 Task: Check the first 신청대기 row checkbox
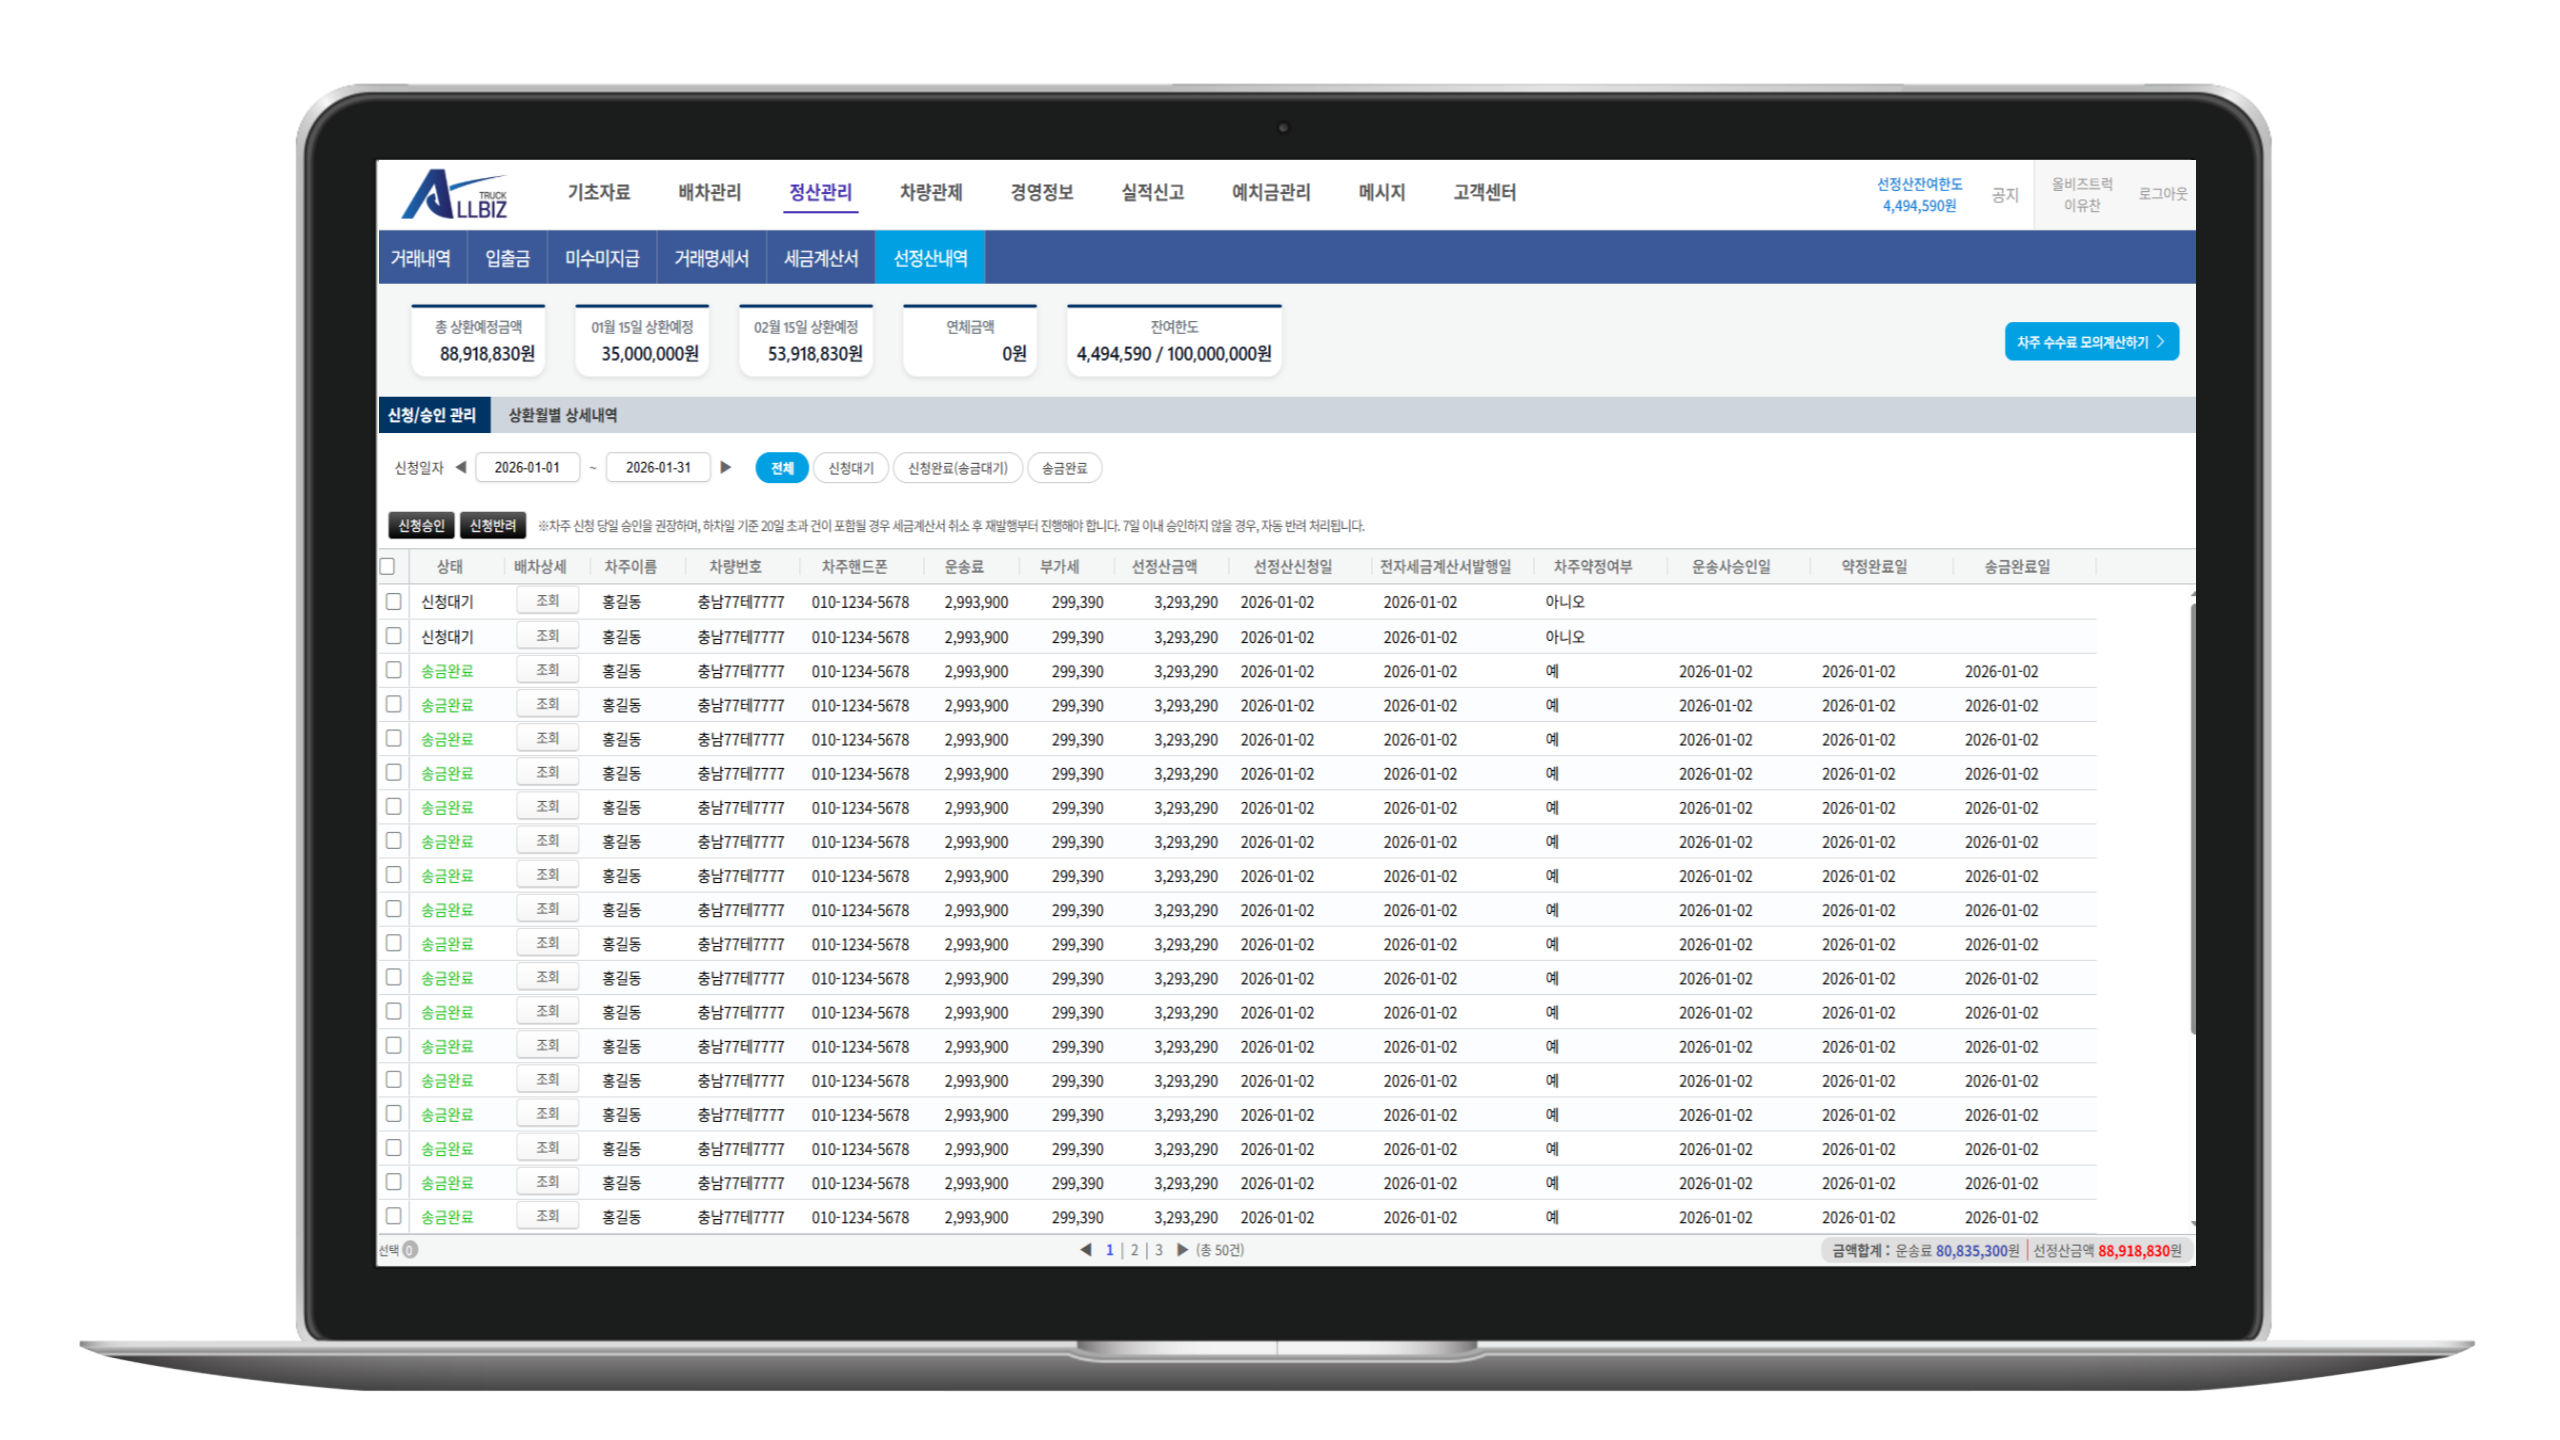point(394,602)
